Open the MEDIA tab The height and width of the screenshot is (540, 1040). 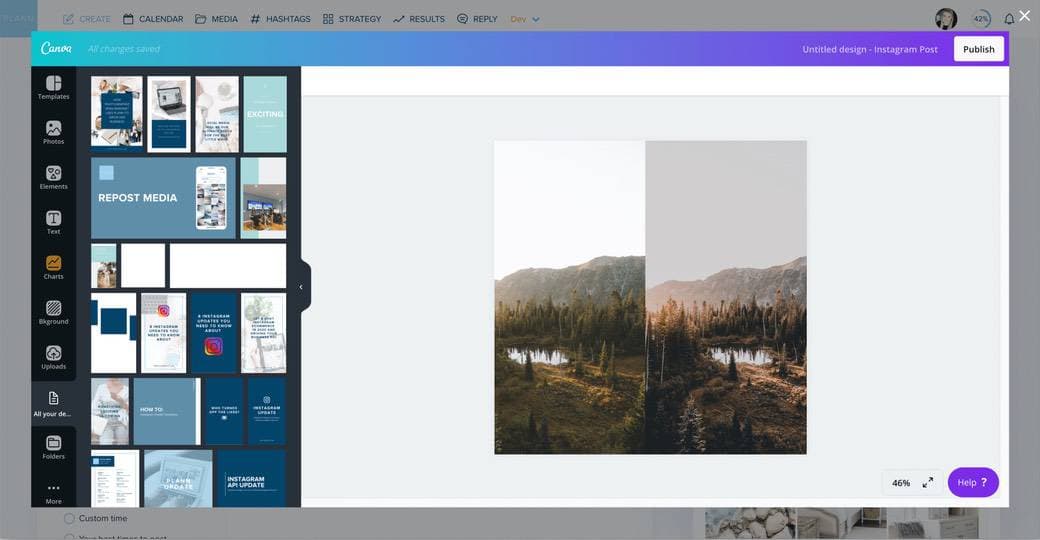[216, 19]
